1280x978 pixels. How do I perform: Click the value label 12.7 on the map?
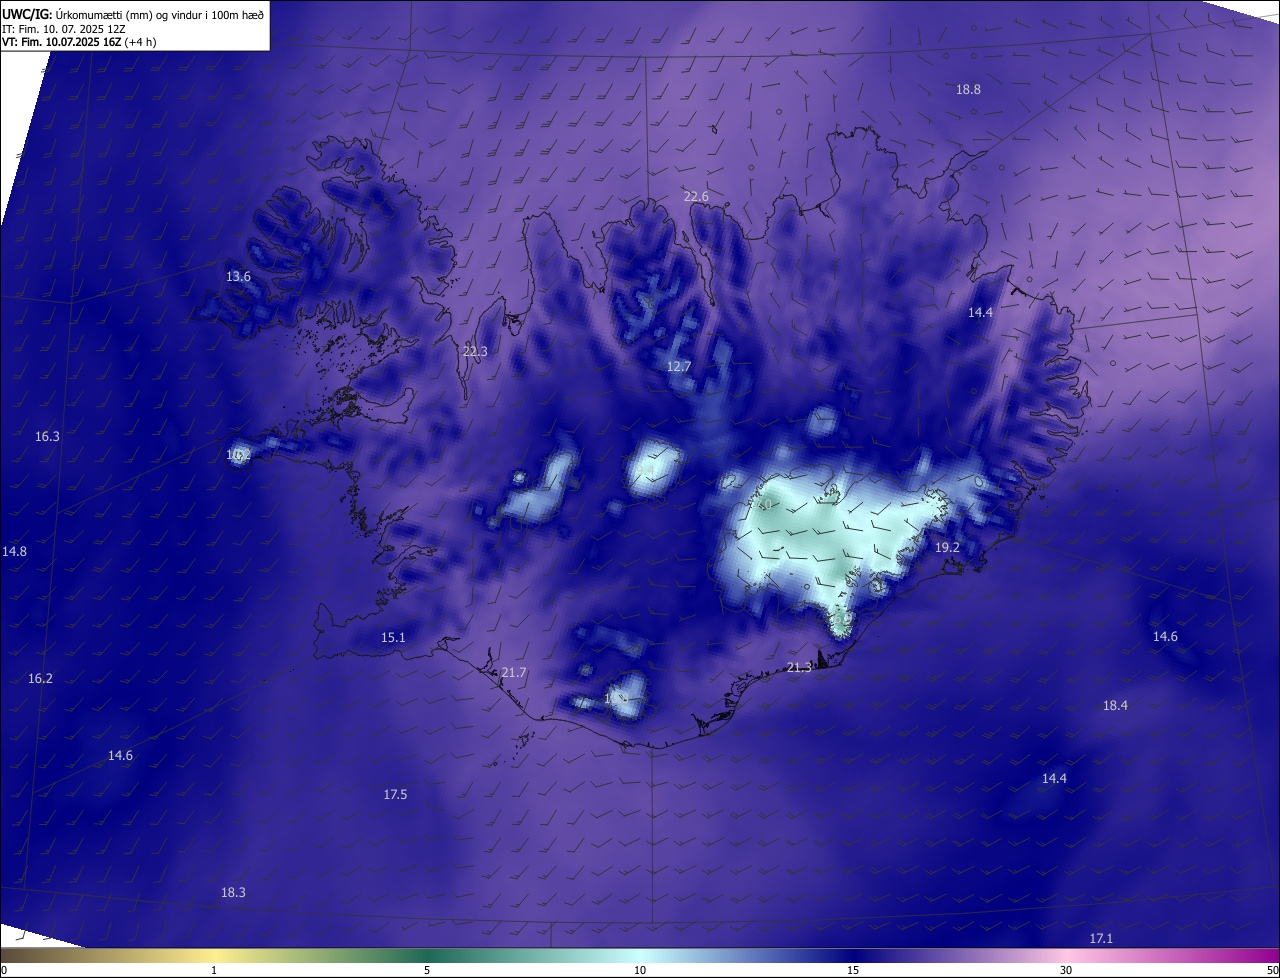tap(679, 367)
